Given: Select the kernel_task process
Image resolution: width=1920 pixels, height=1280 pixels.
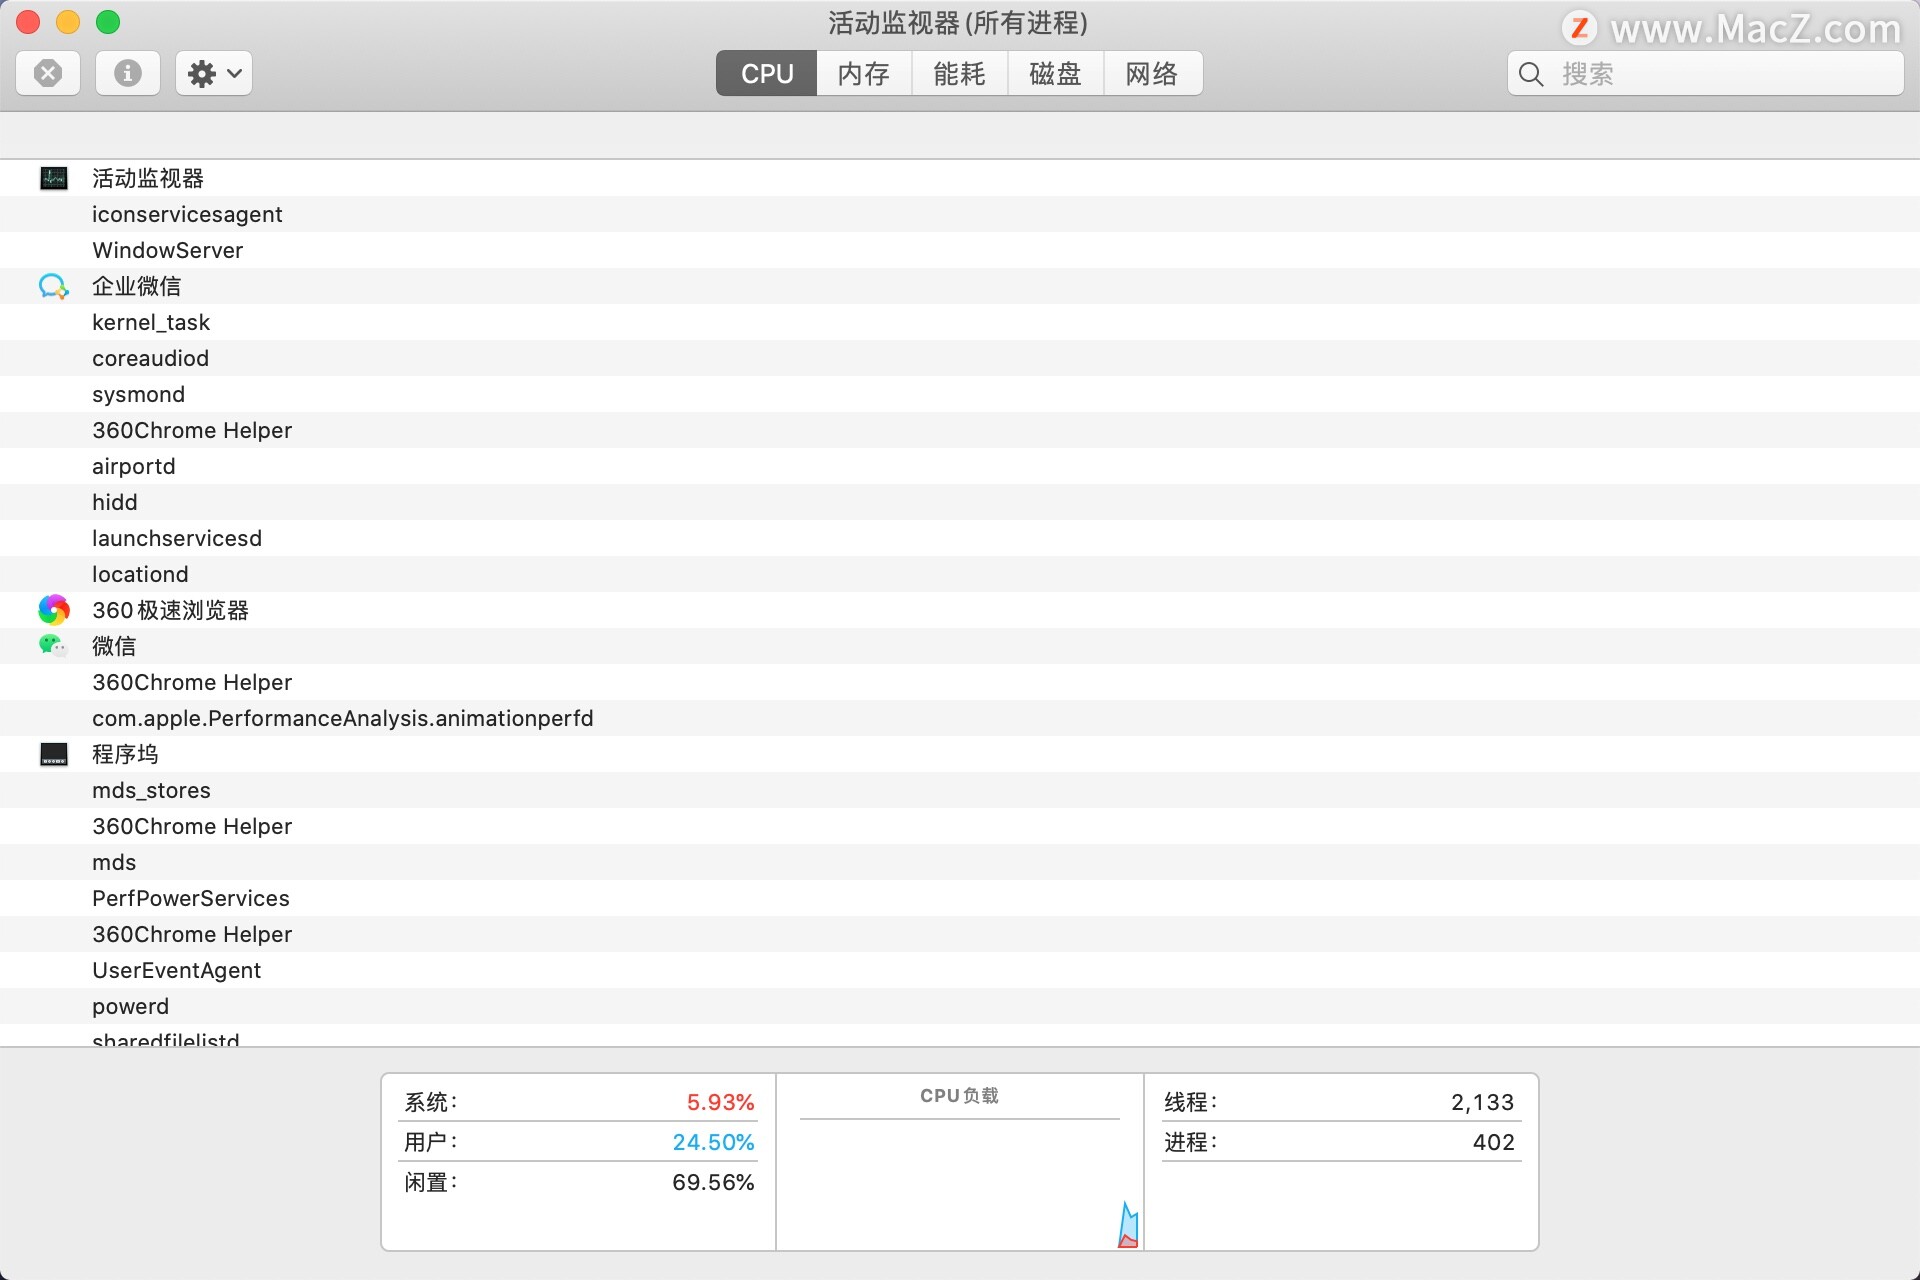Looking at the screenshot, I should click(960, 322).
